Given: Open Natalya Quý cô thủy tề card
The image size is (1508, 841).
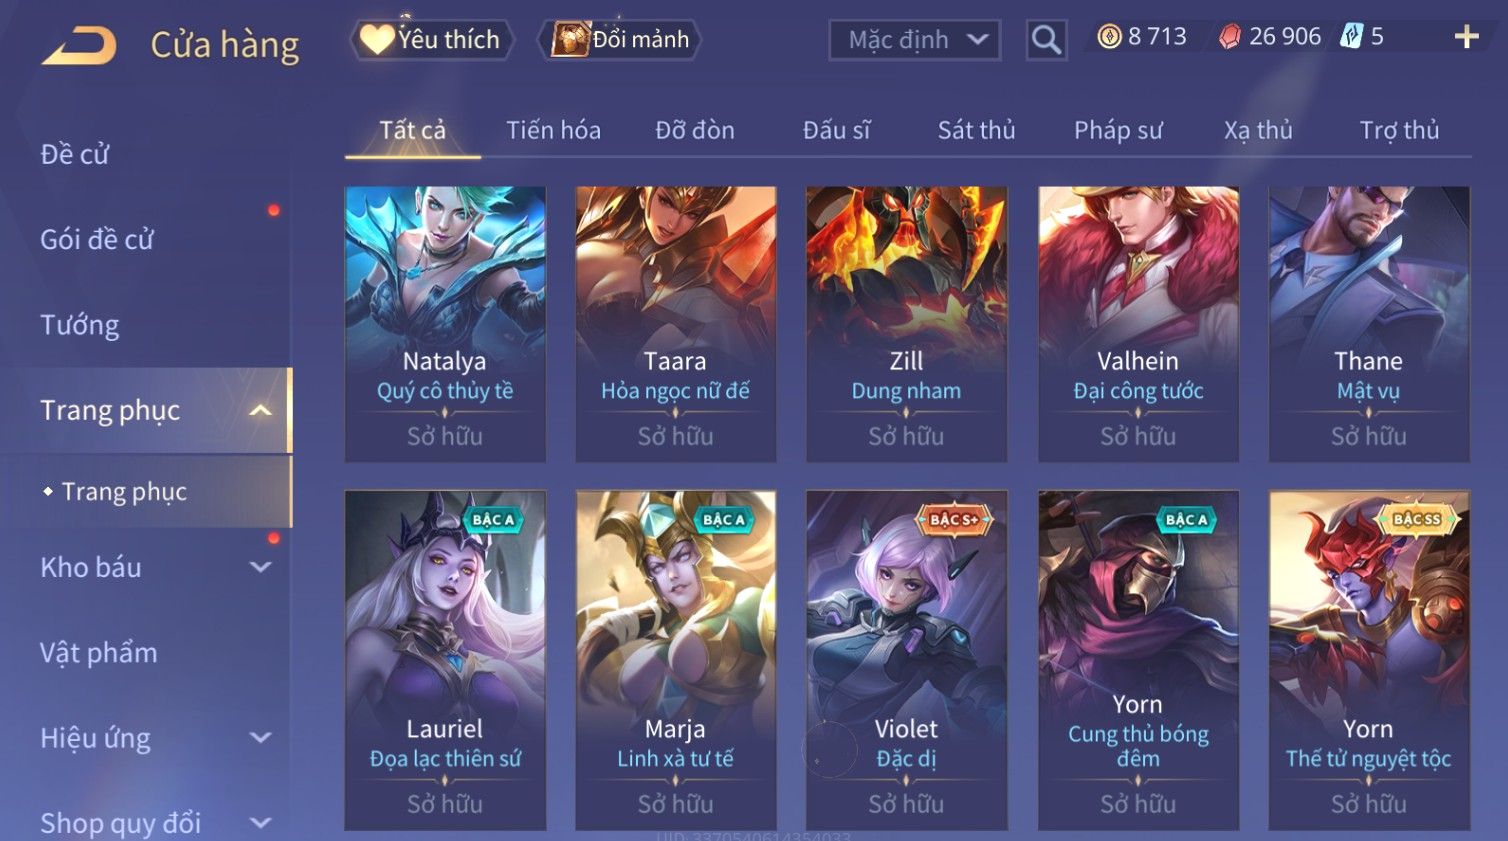Looking at the screenshot, I should click(445, 324).
